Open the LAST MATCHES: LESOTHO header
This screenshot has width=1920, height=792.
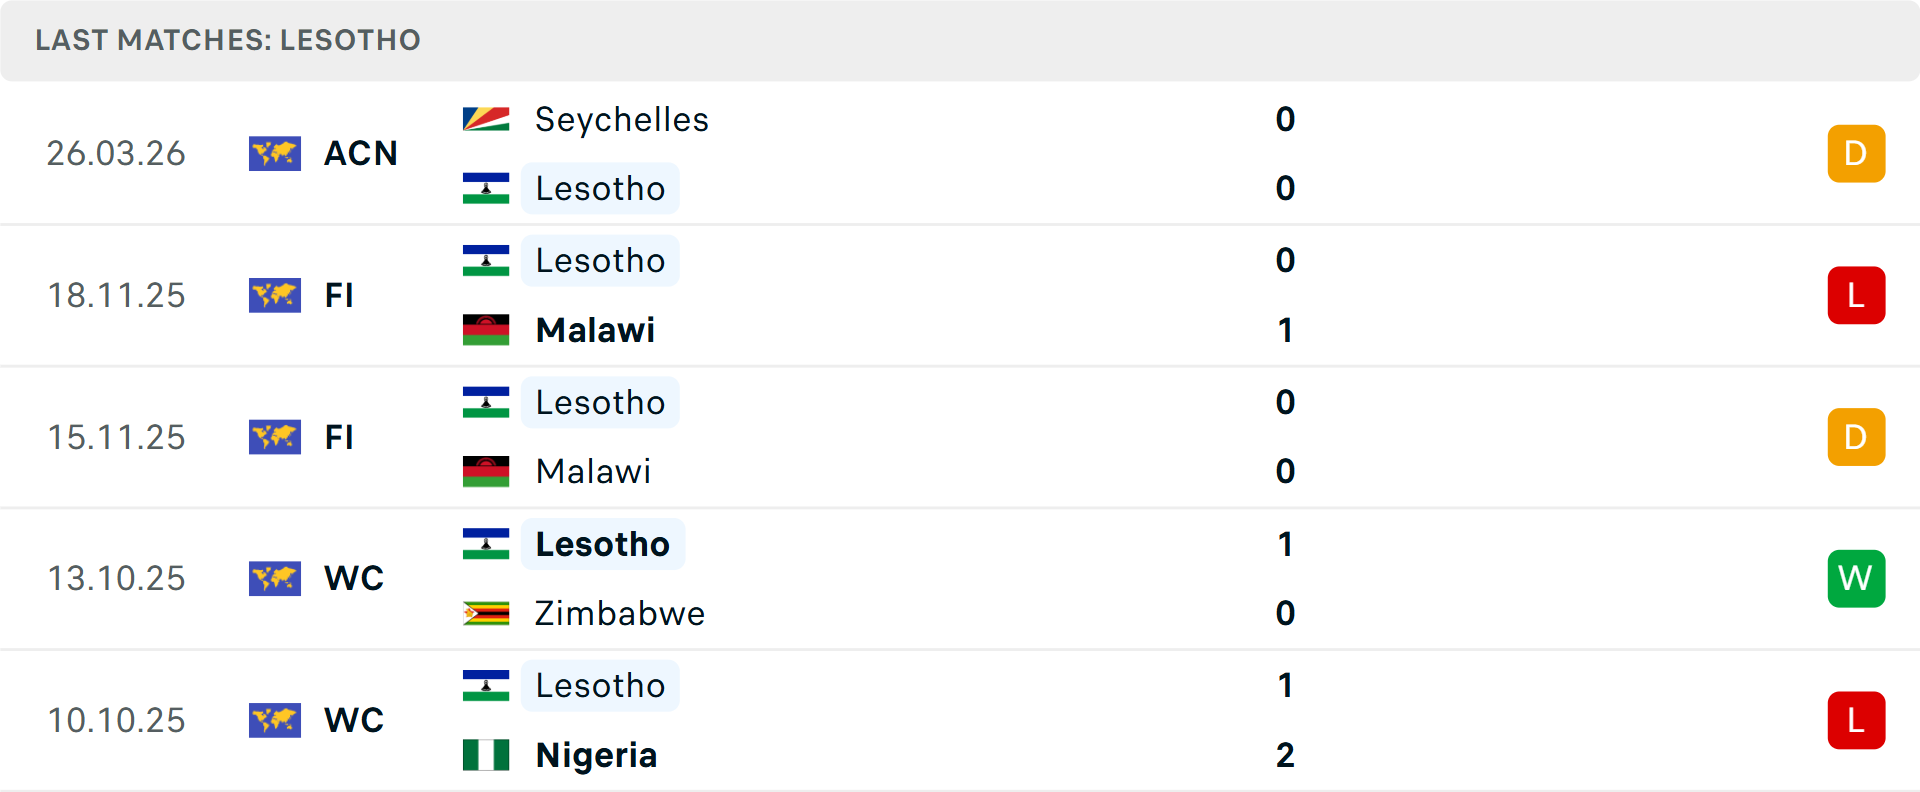pos(228,40)
